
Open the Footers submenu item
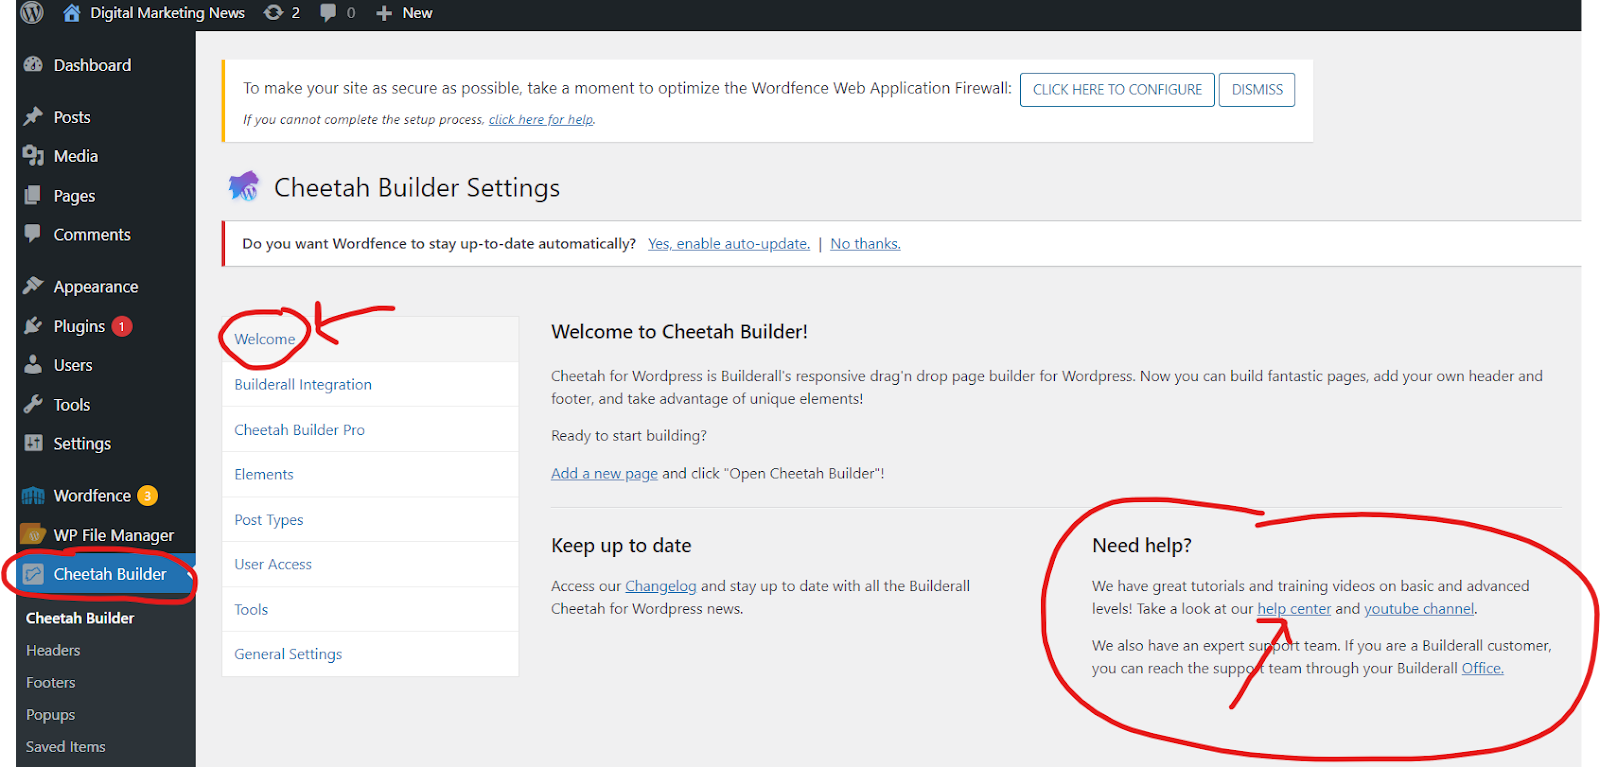pyautogui.click(x=51, y=682)
